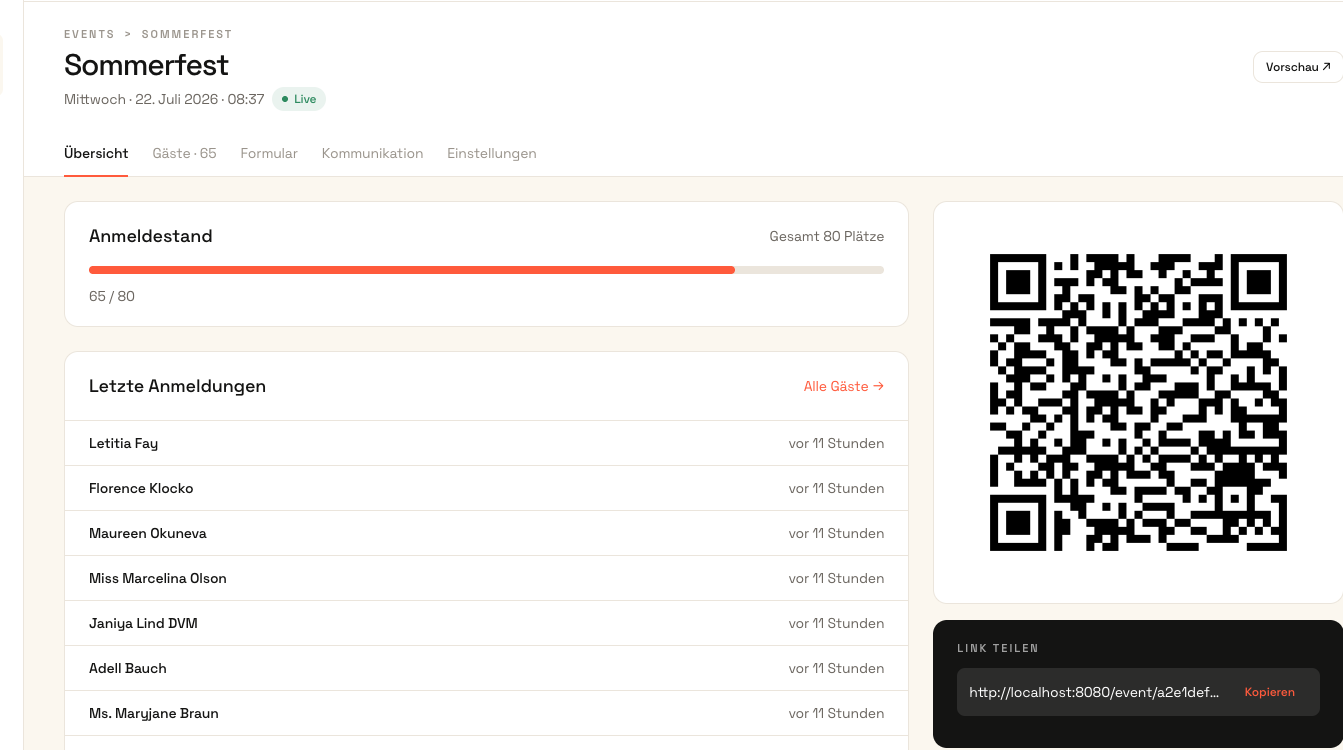Click the 65 / 80 registration count
This screenshot has height=750, width=1343.
coord(112,296)
